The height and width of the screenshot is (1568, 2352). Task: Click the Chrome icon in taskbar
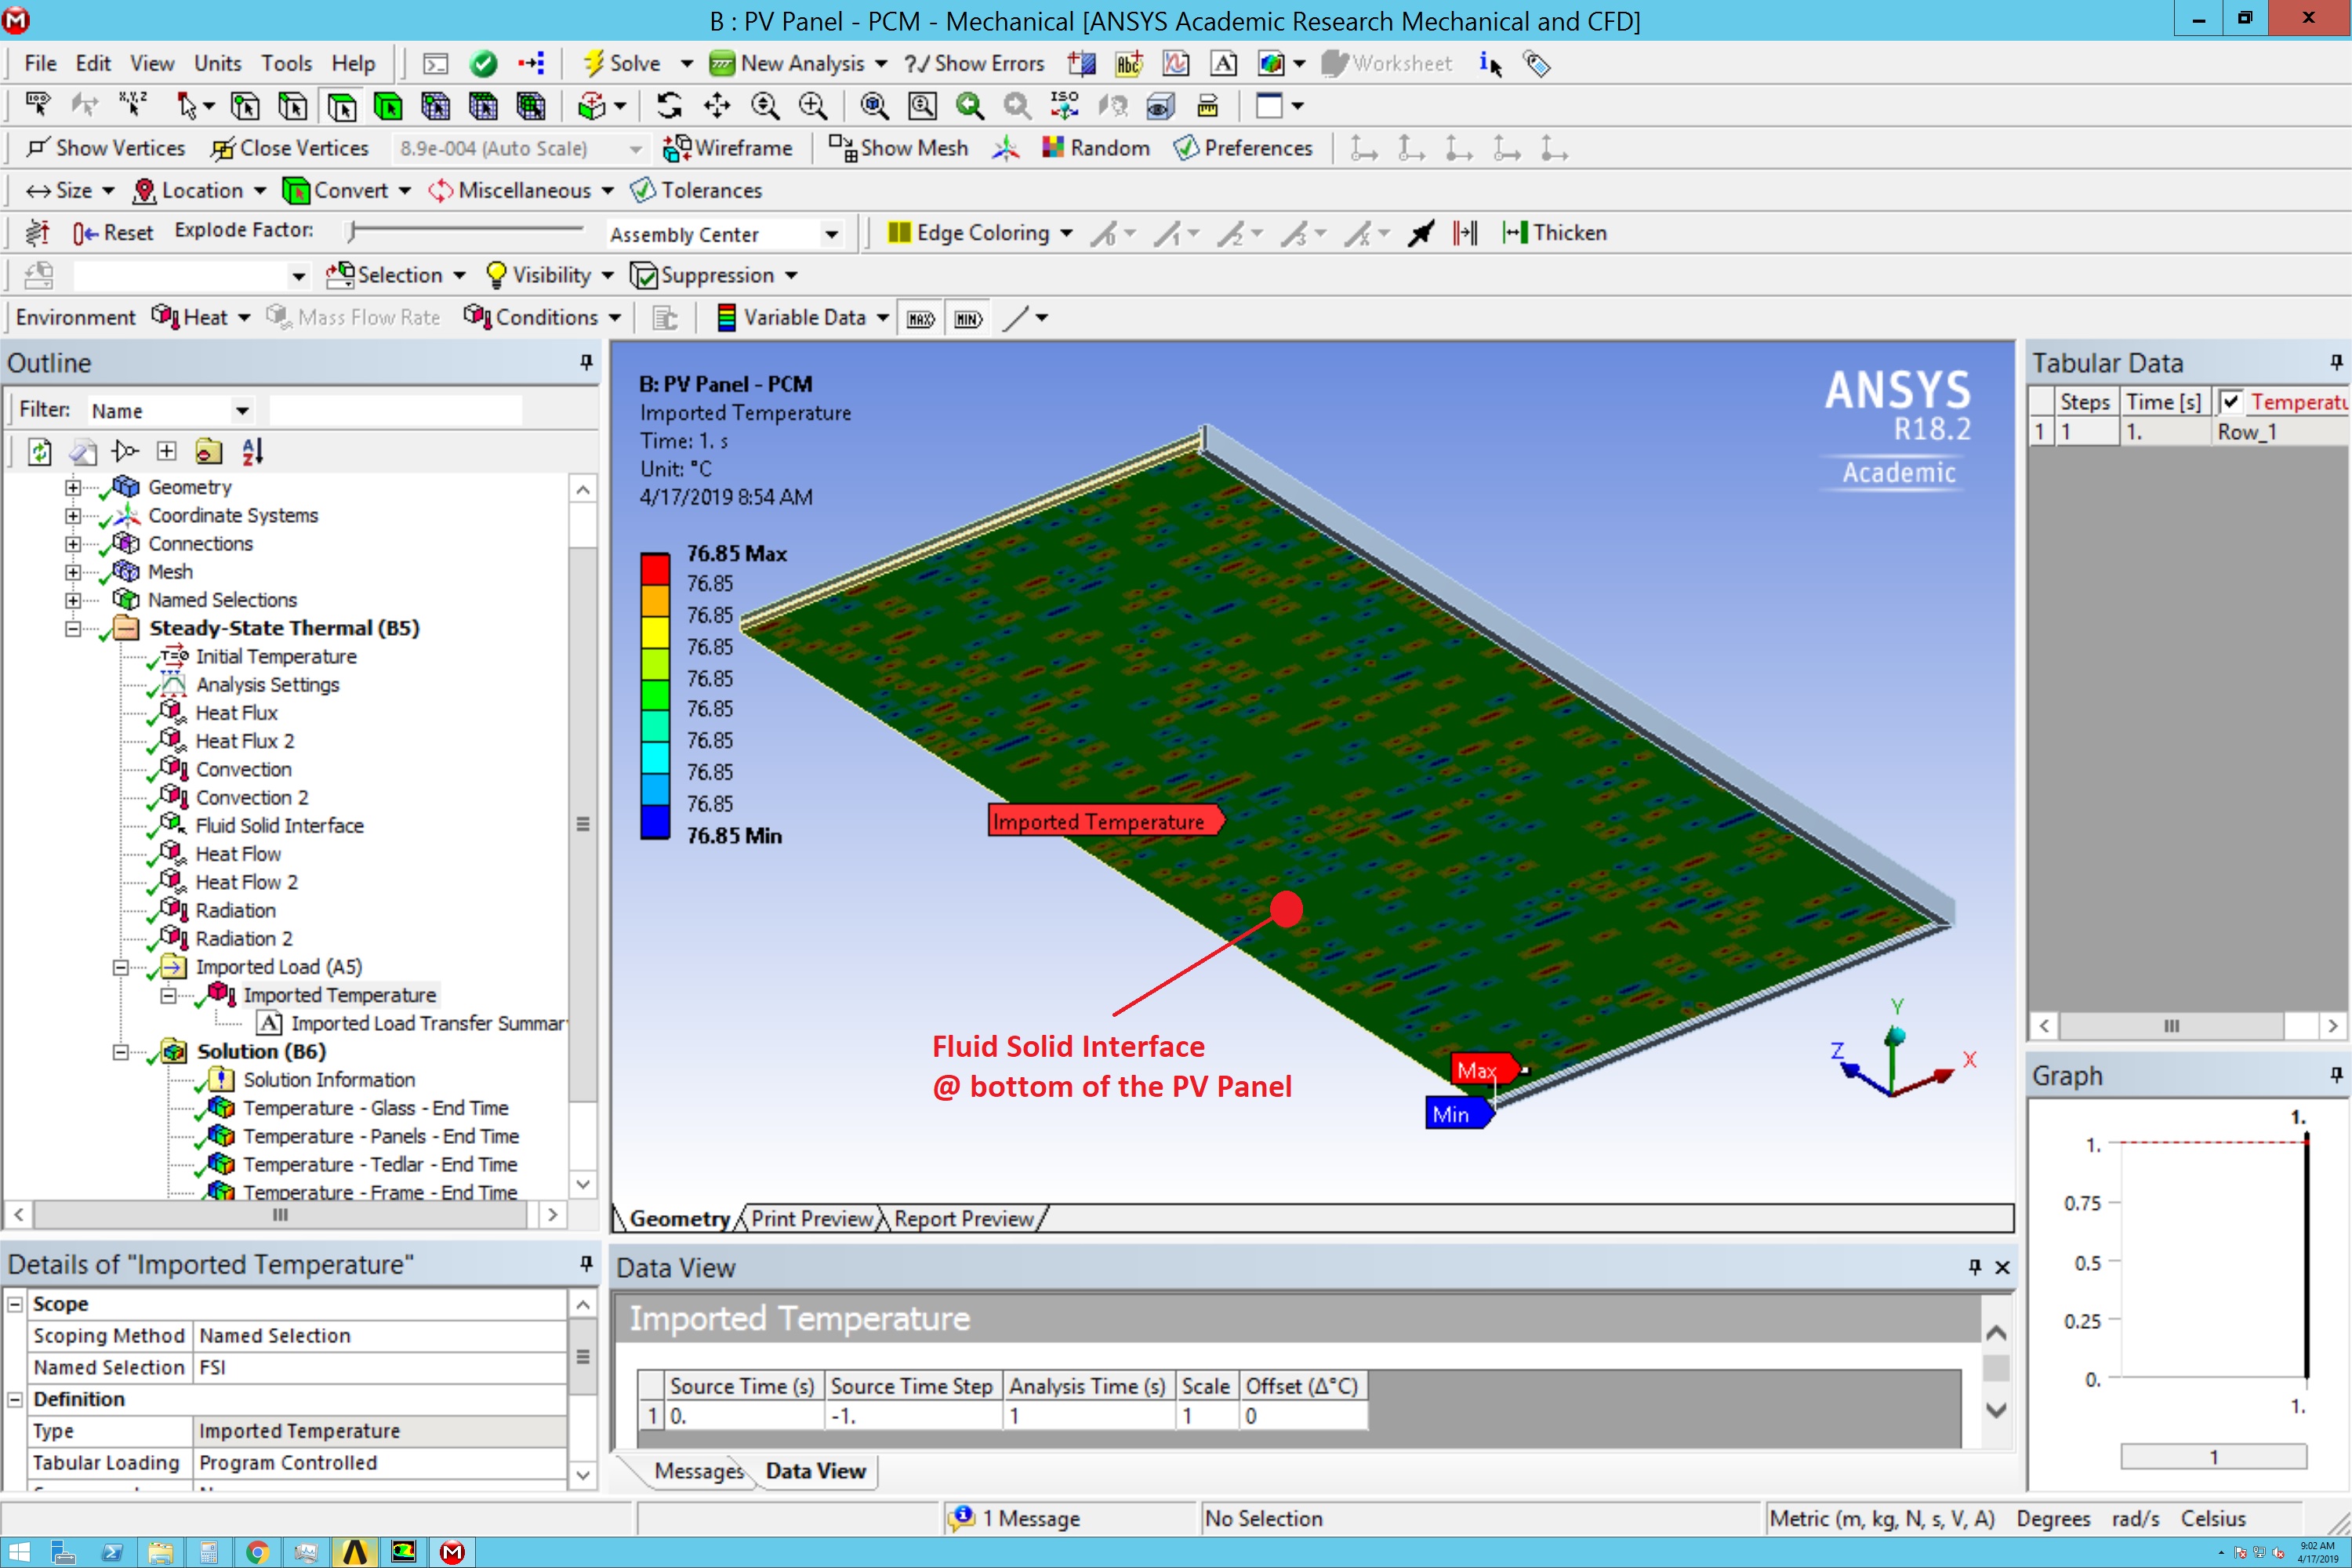click(x=257, y=1552)
